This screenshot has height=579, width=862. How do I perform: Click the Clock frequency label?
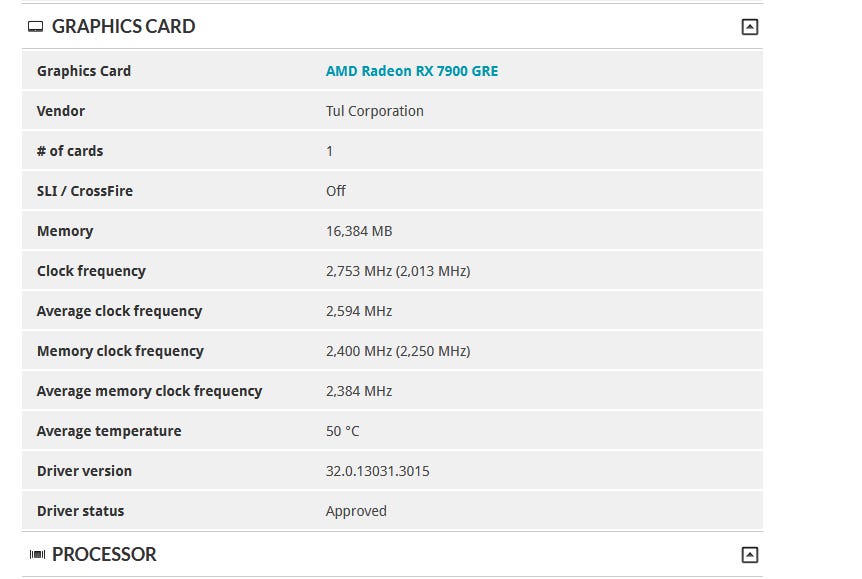click(91, 271)
